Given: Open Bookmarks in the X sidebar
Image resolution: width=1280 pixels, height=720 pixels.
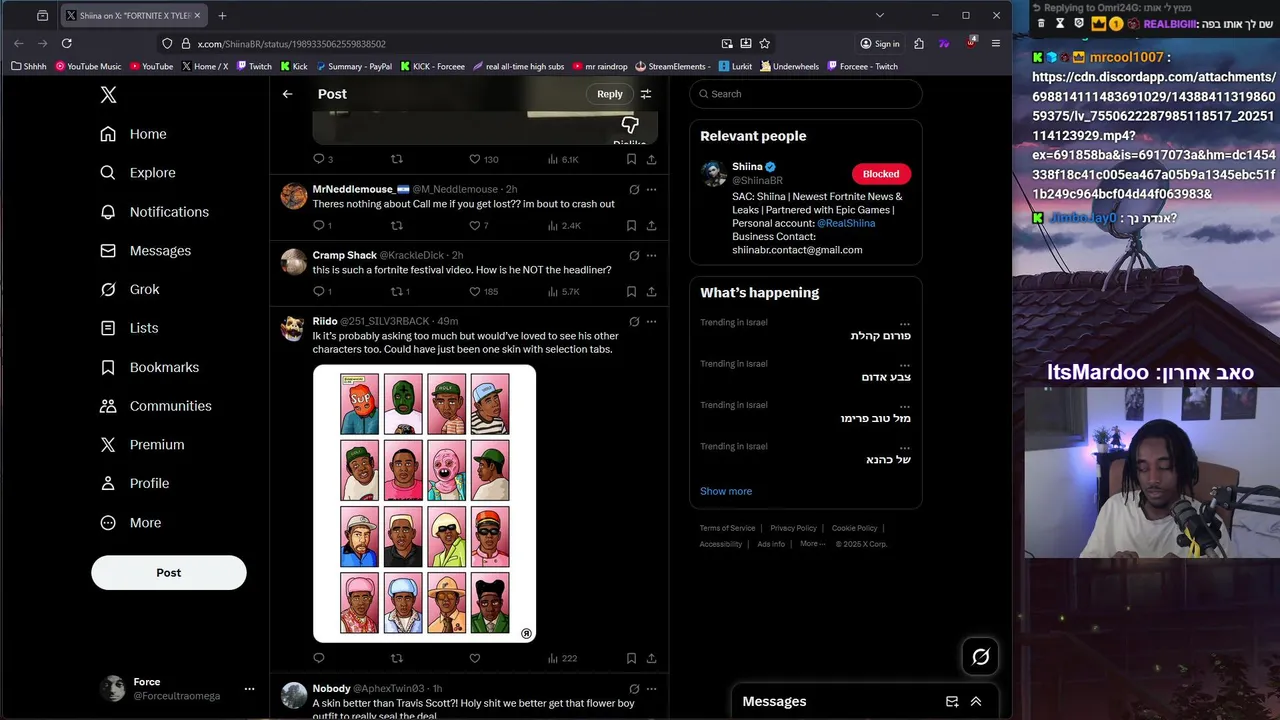Looking at the screenshot, I should coord(150,367).
